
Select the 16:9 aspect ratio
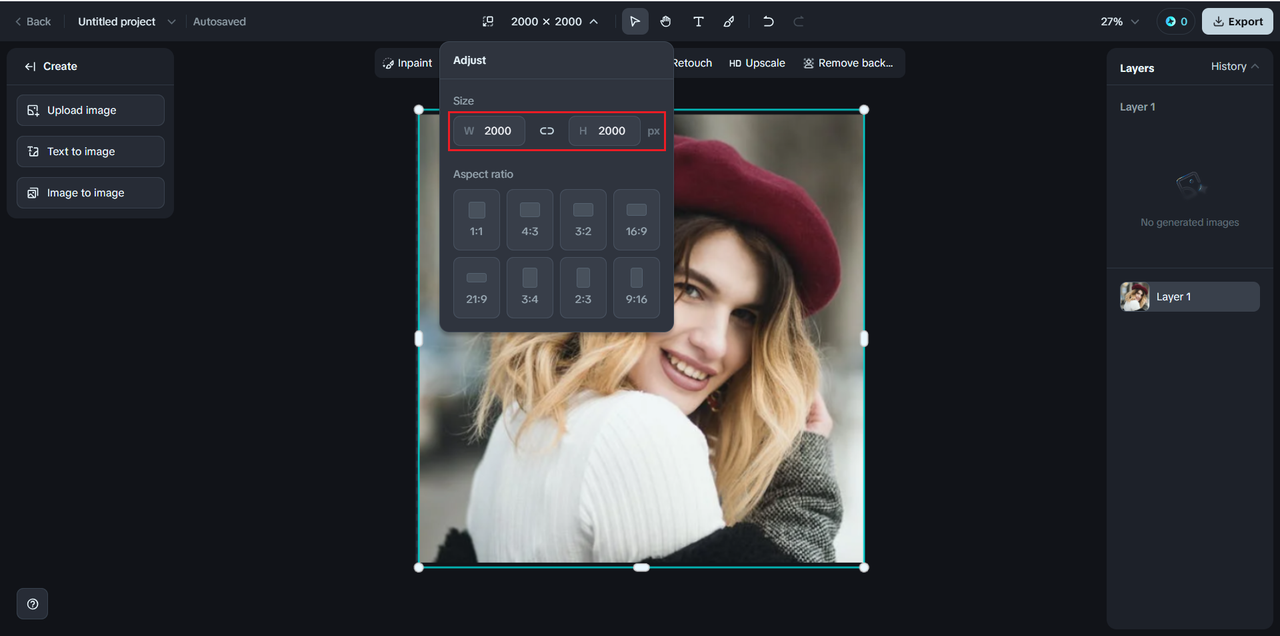click(636, 220)
